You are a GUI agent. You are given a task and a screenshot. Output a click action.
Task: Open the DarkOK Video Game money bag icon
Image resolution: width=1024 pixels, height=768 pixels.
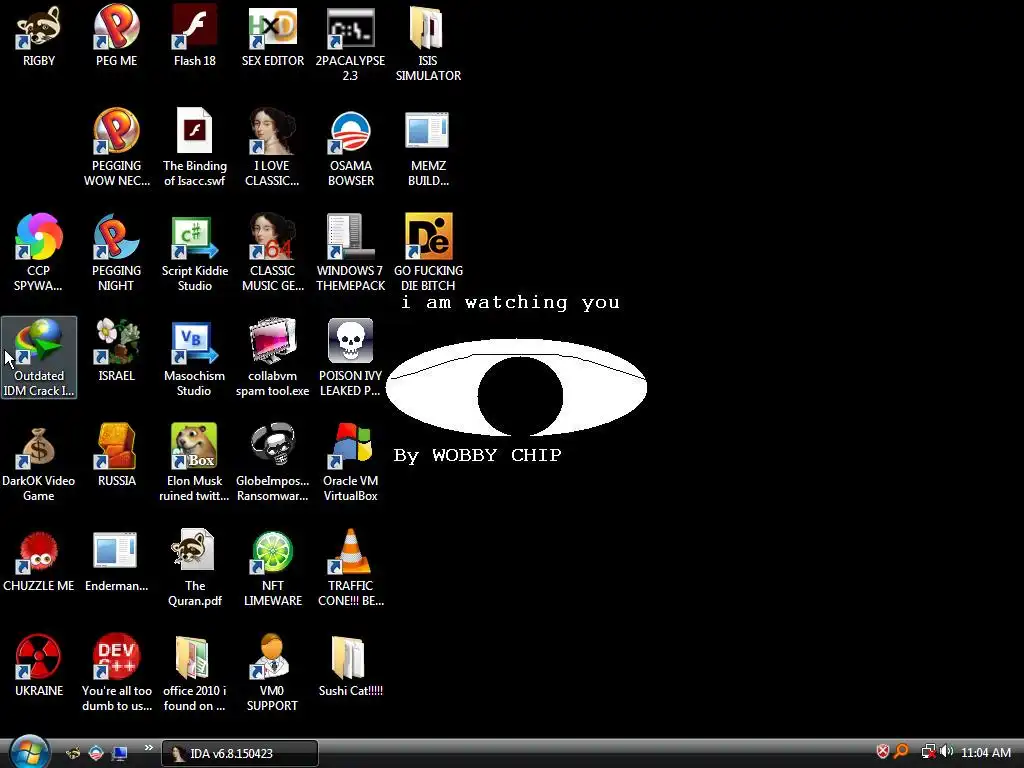click(x=39, y=463)
